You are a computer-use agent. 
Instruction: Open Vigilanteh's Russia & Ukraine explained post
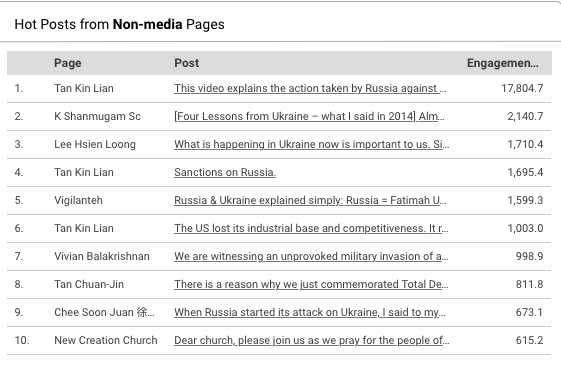310,200
